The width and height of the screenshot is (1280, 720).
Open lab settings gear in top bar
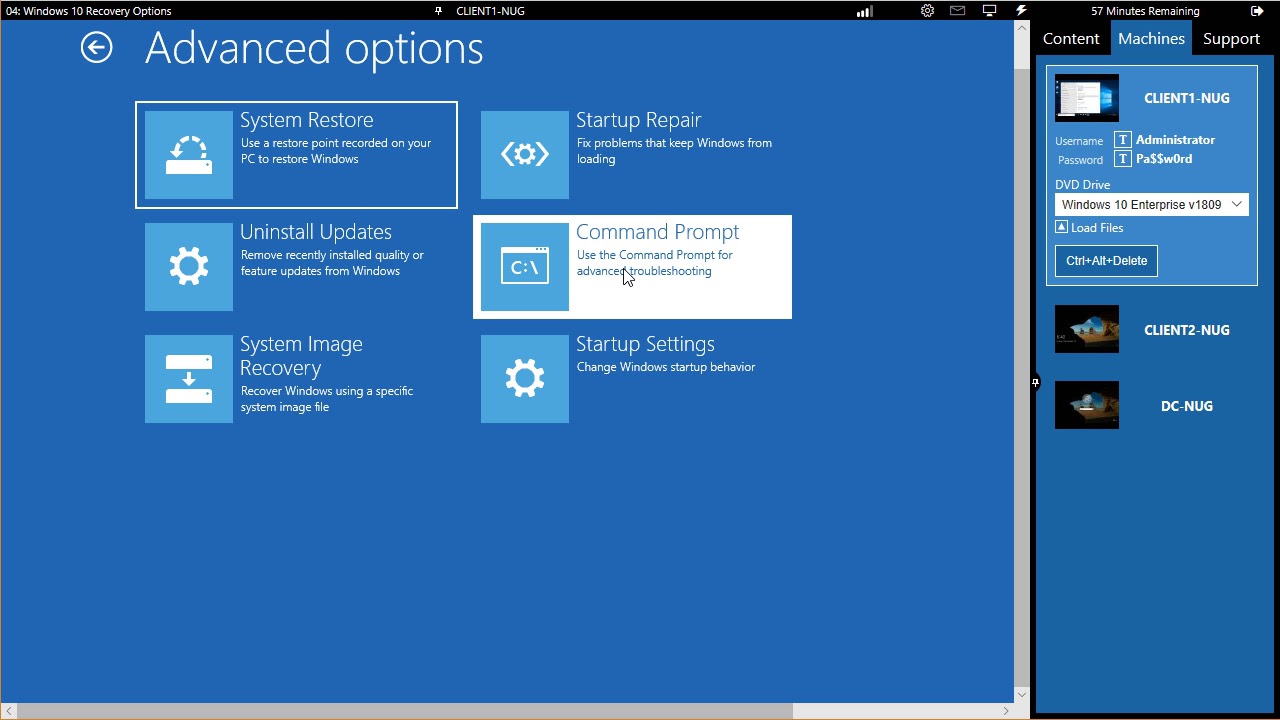[928, 11]
